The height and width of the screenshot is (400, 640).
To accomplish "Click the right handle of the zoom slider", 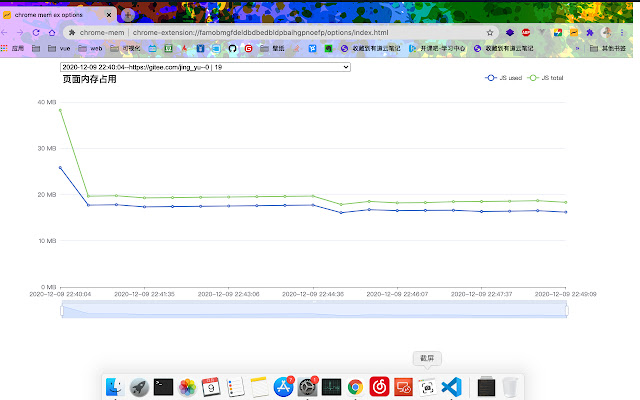I will (x=567, y=311).
